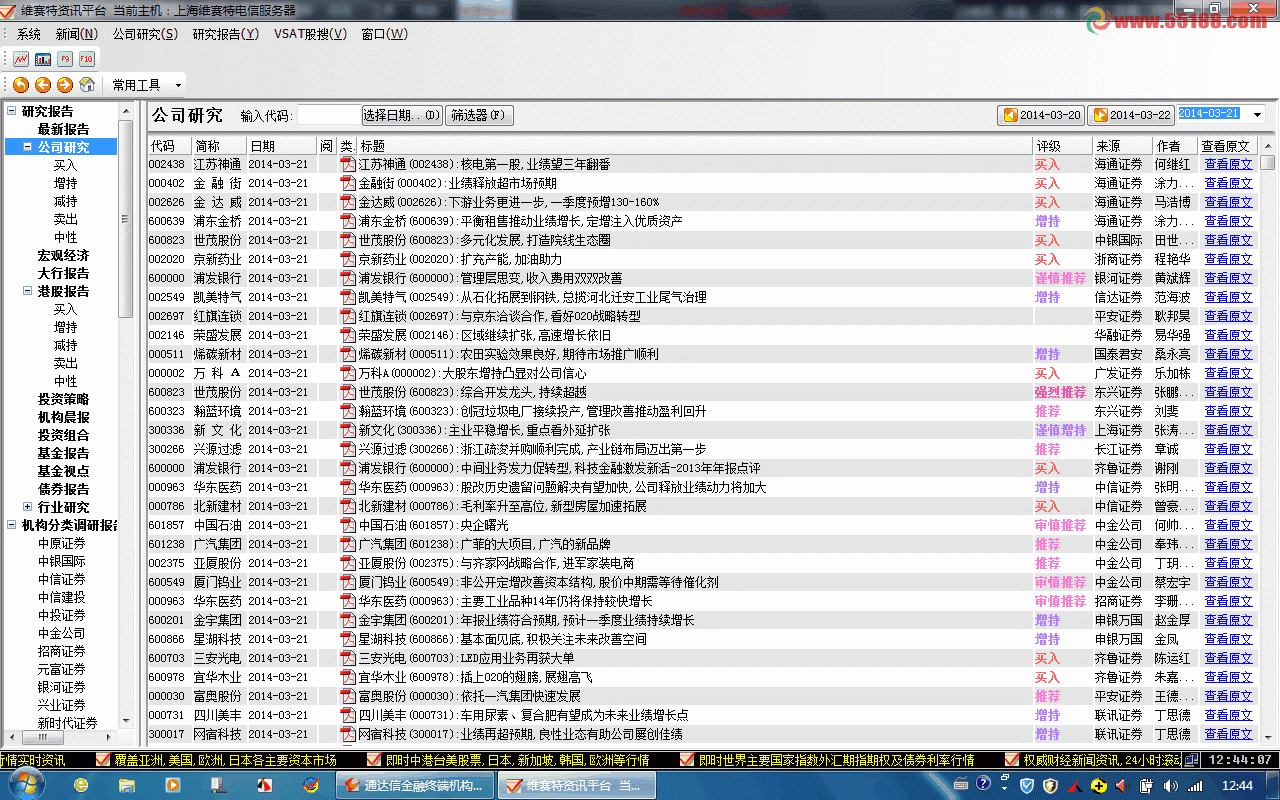Screen dimensions: 1280x800
Task: Jump to next date 2014-03-22
Action: (x=1131, y=115)
